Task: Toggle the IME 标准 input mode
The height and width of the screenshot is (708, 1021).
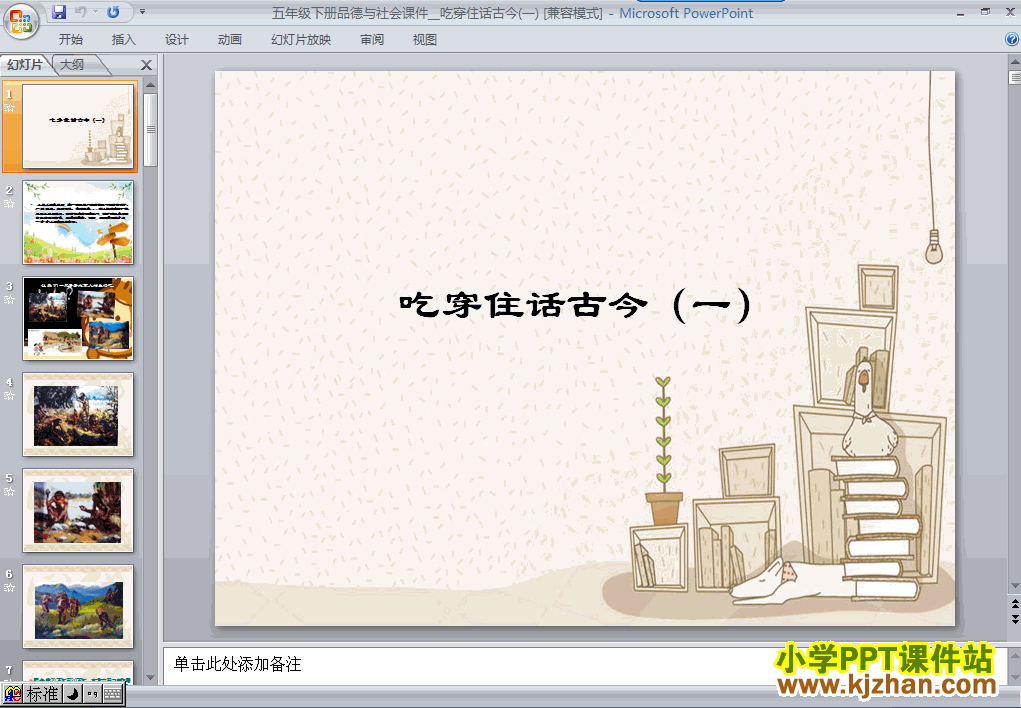Action: pyautogui.click(x=42, y=694)
